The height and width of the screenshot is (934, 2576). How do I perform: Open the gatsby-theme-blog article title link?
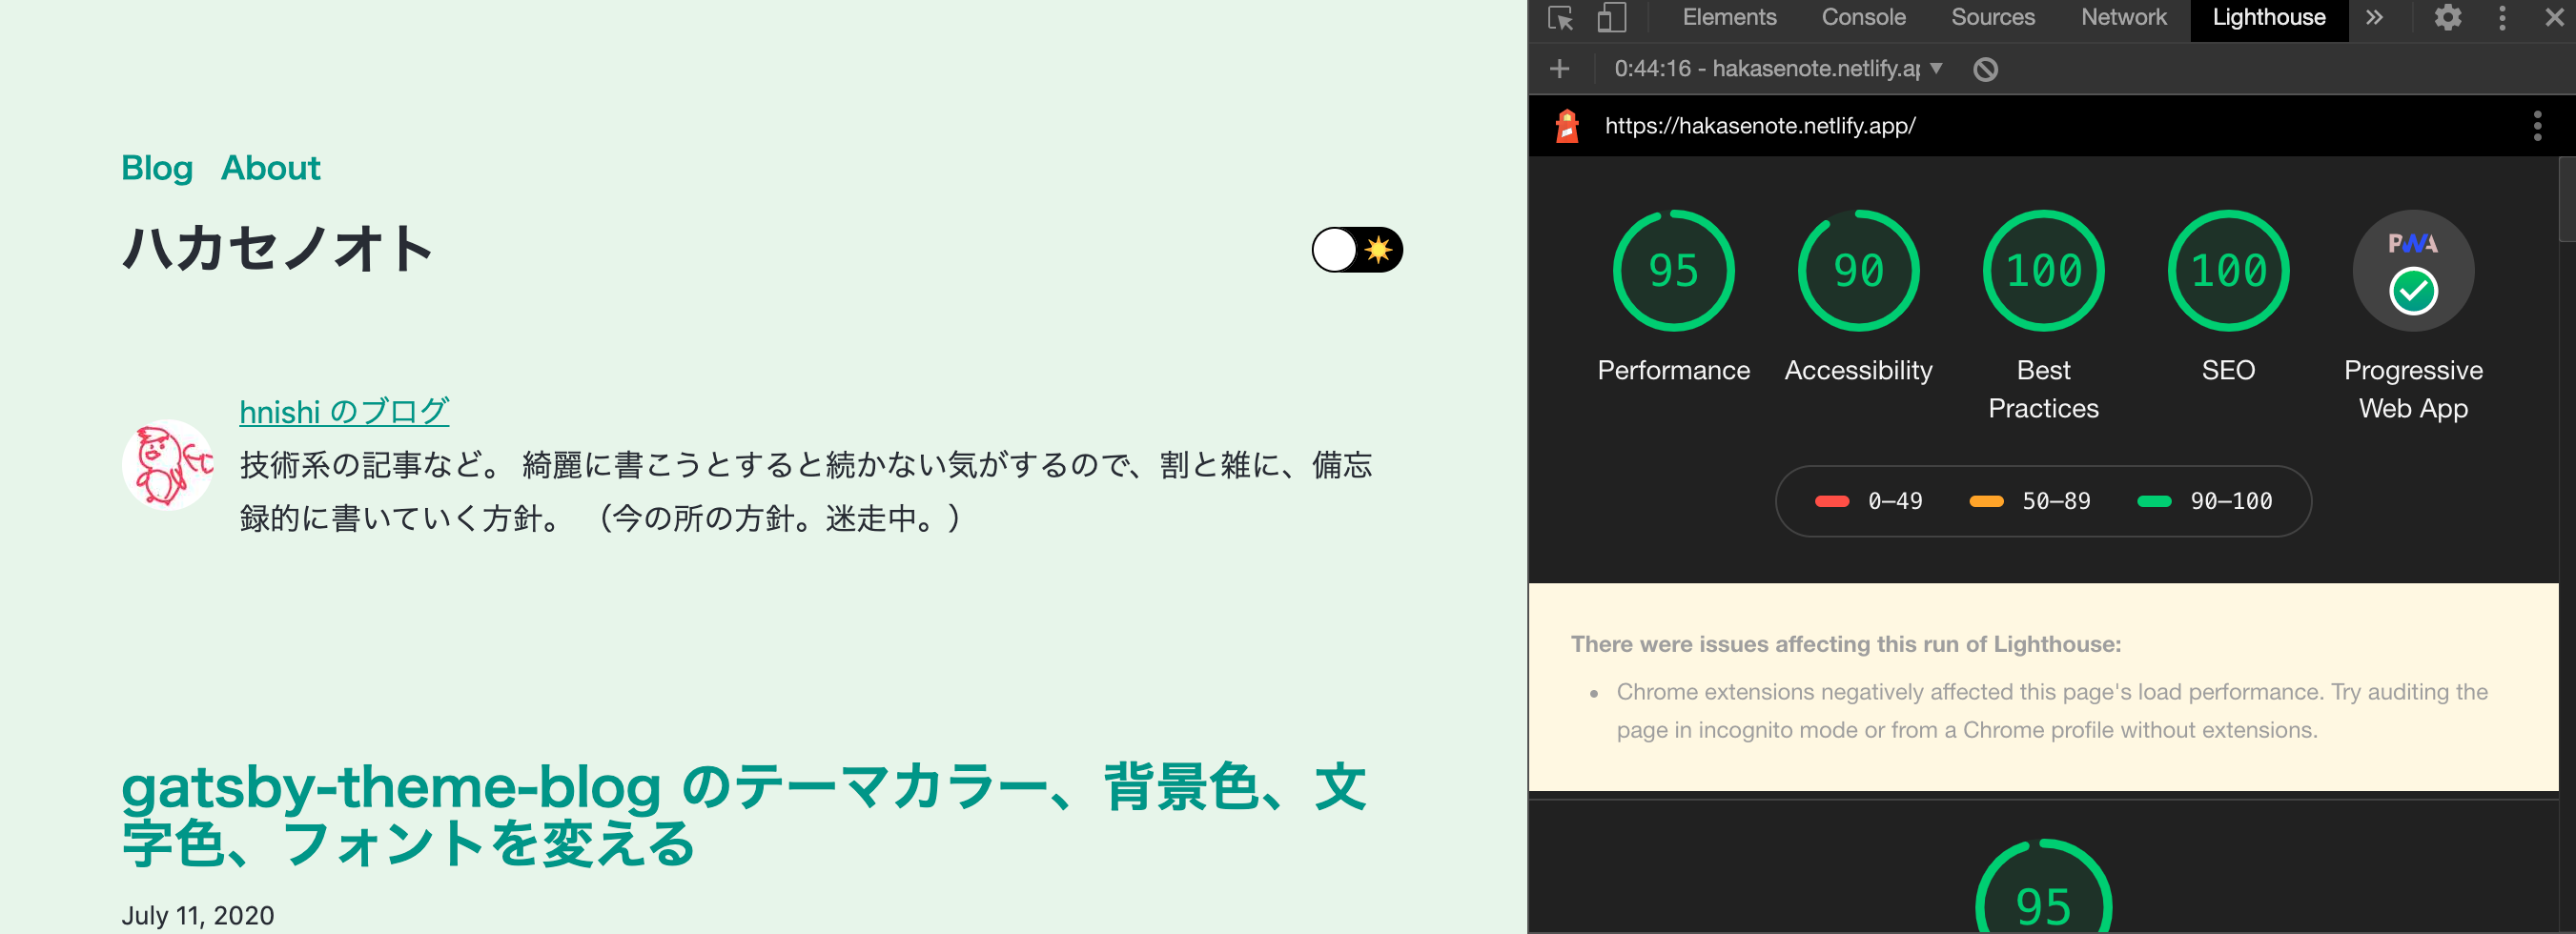coord(743,815)
